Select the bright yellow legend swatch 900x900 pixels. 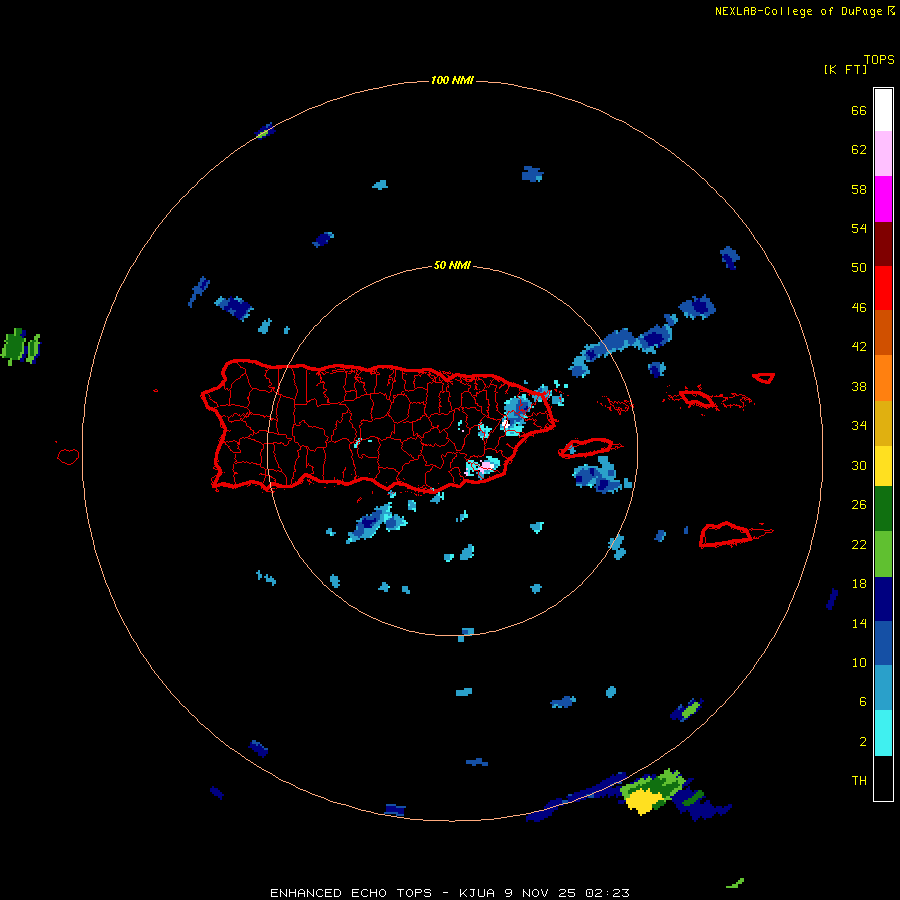[x=883, y=466]
